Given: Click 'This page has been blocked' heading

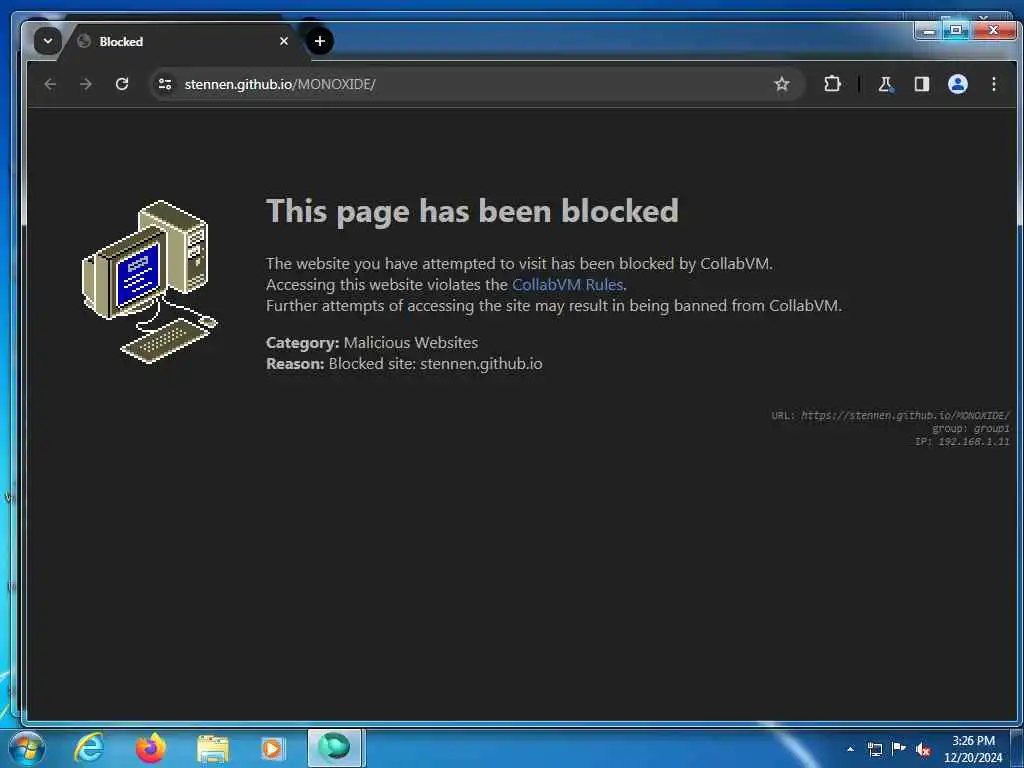Looking at the screenshot, I should click(x=472, y=211).
